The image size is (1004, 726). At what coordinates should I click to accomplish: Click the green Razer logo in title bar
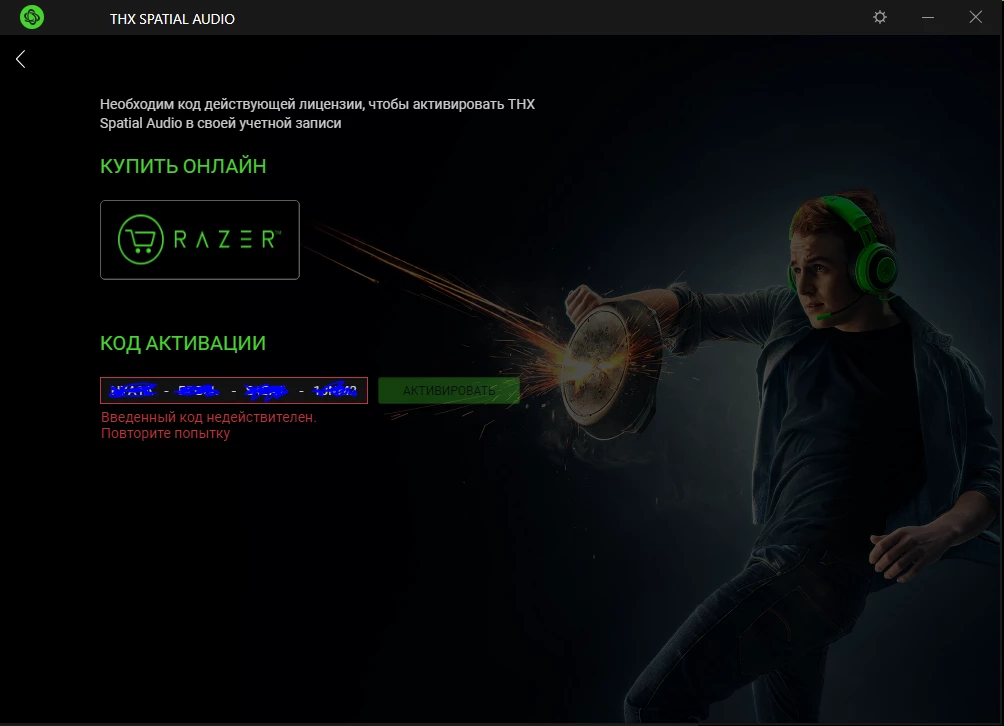point(30,17)
